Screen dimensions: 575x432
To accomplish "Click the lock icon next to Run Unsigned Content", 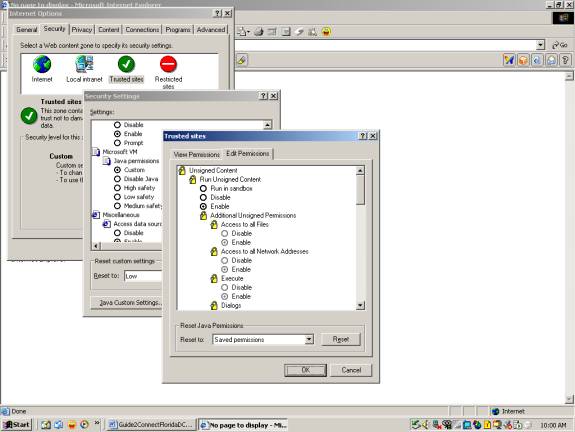I will coord(193,179).
